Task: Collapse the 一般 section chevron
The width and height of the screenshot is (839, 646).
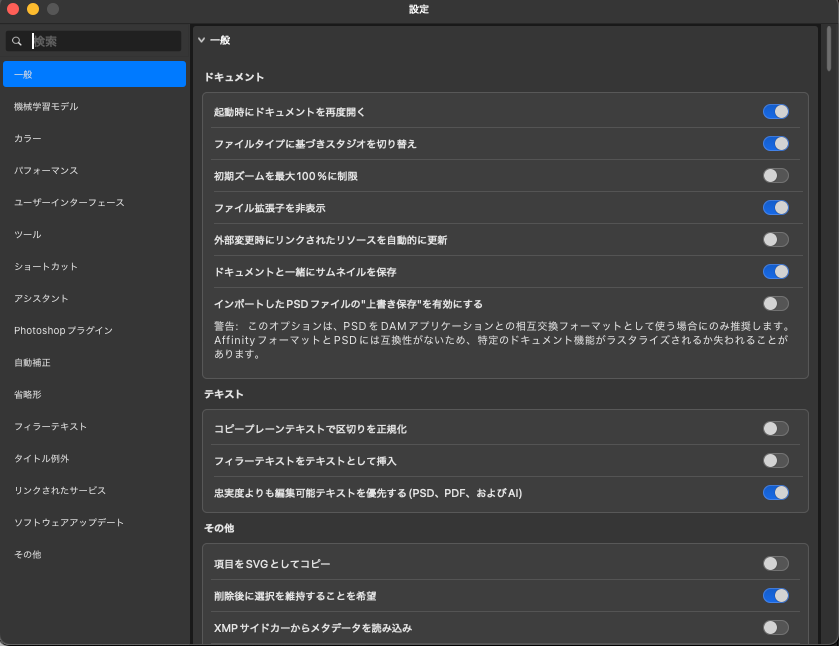Action: pyautogui.click(x=201, y=40)
